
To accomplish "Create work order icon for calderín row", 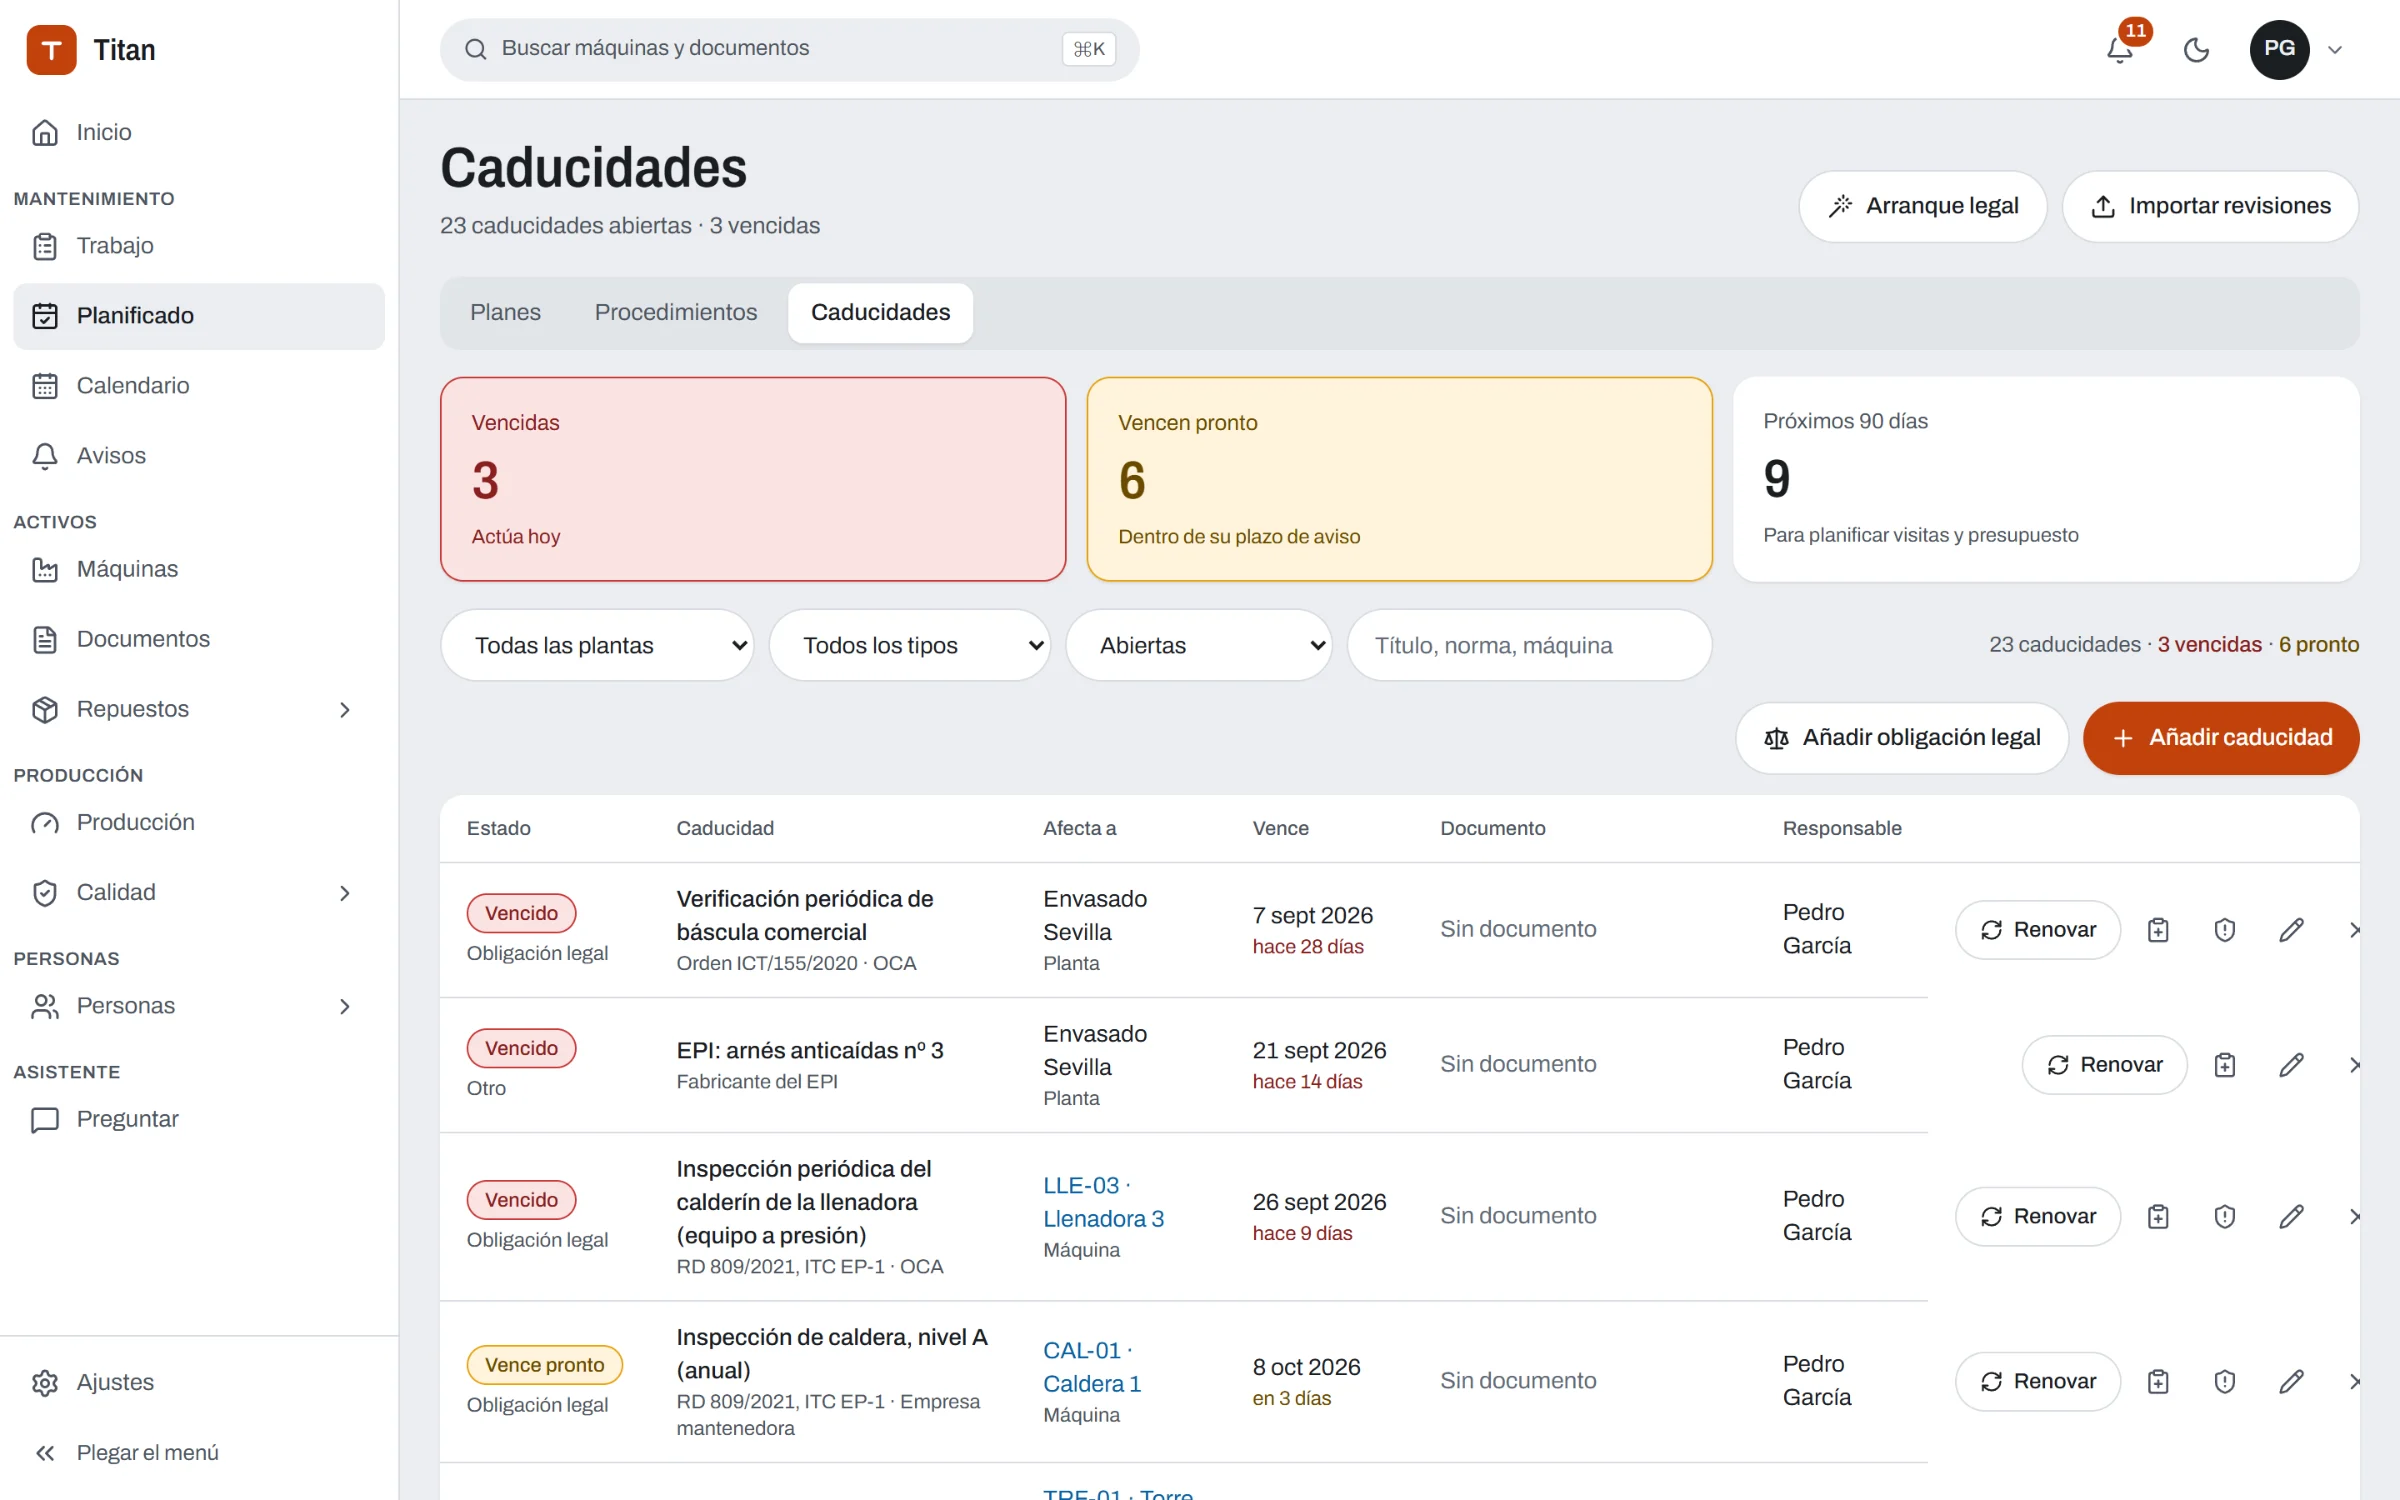I will (x=2158, y=1217).
